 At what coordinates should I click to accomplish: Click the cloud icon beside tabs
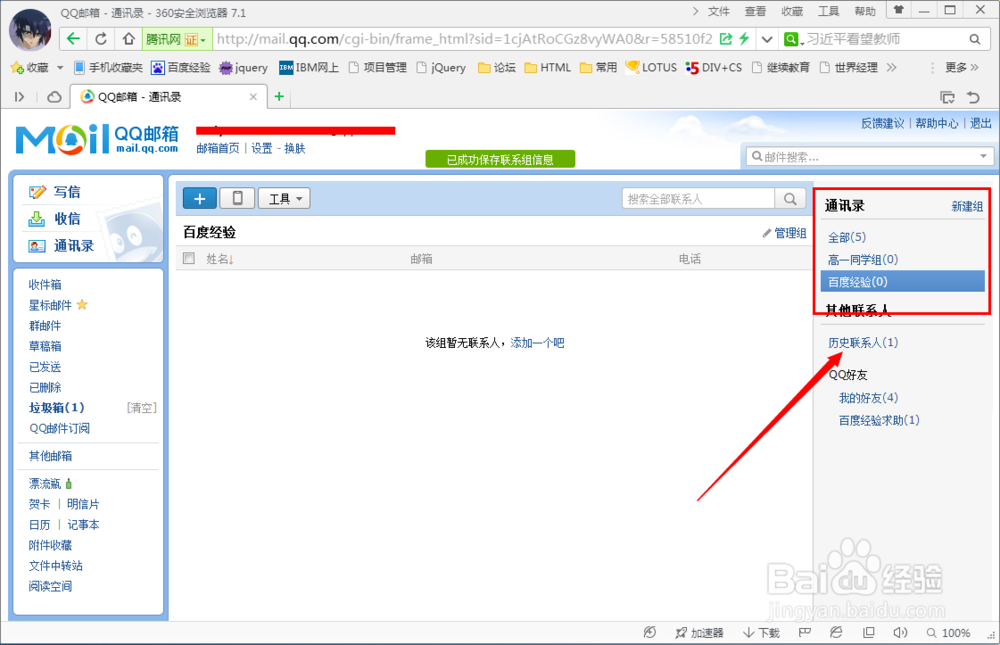(55, 97)
